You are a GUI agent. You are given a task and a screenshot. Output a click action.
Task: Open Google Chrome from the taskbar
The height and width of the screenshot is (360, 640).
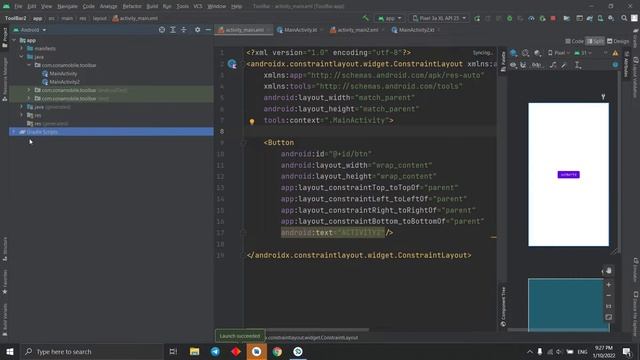click(277, 352)
